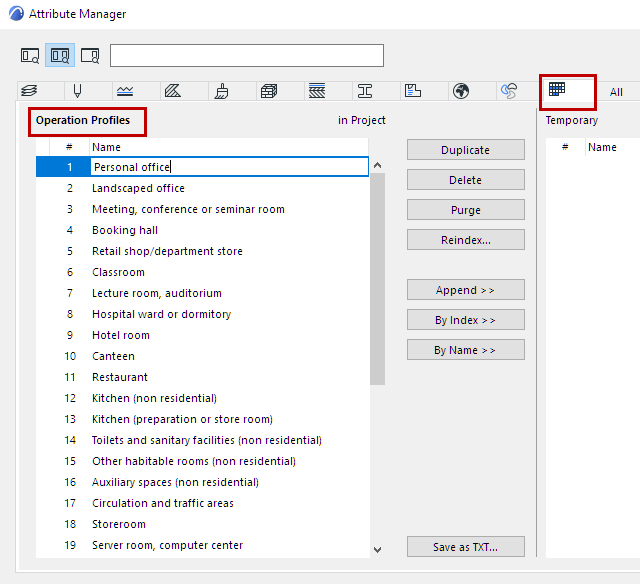
Task: Open the Reindex dialog
Action: (466, 240)
